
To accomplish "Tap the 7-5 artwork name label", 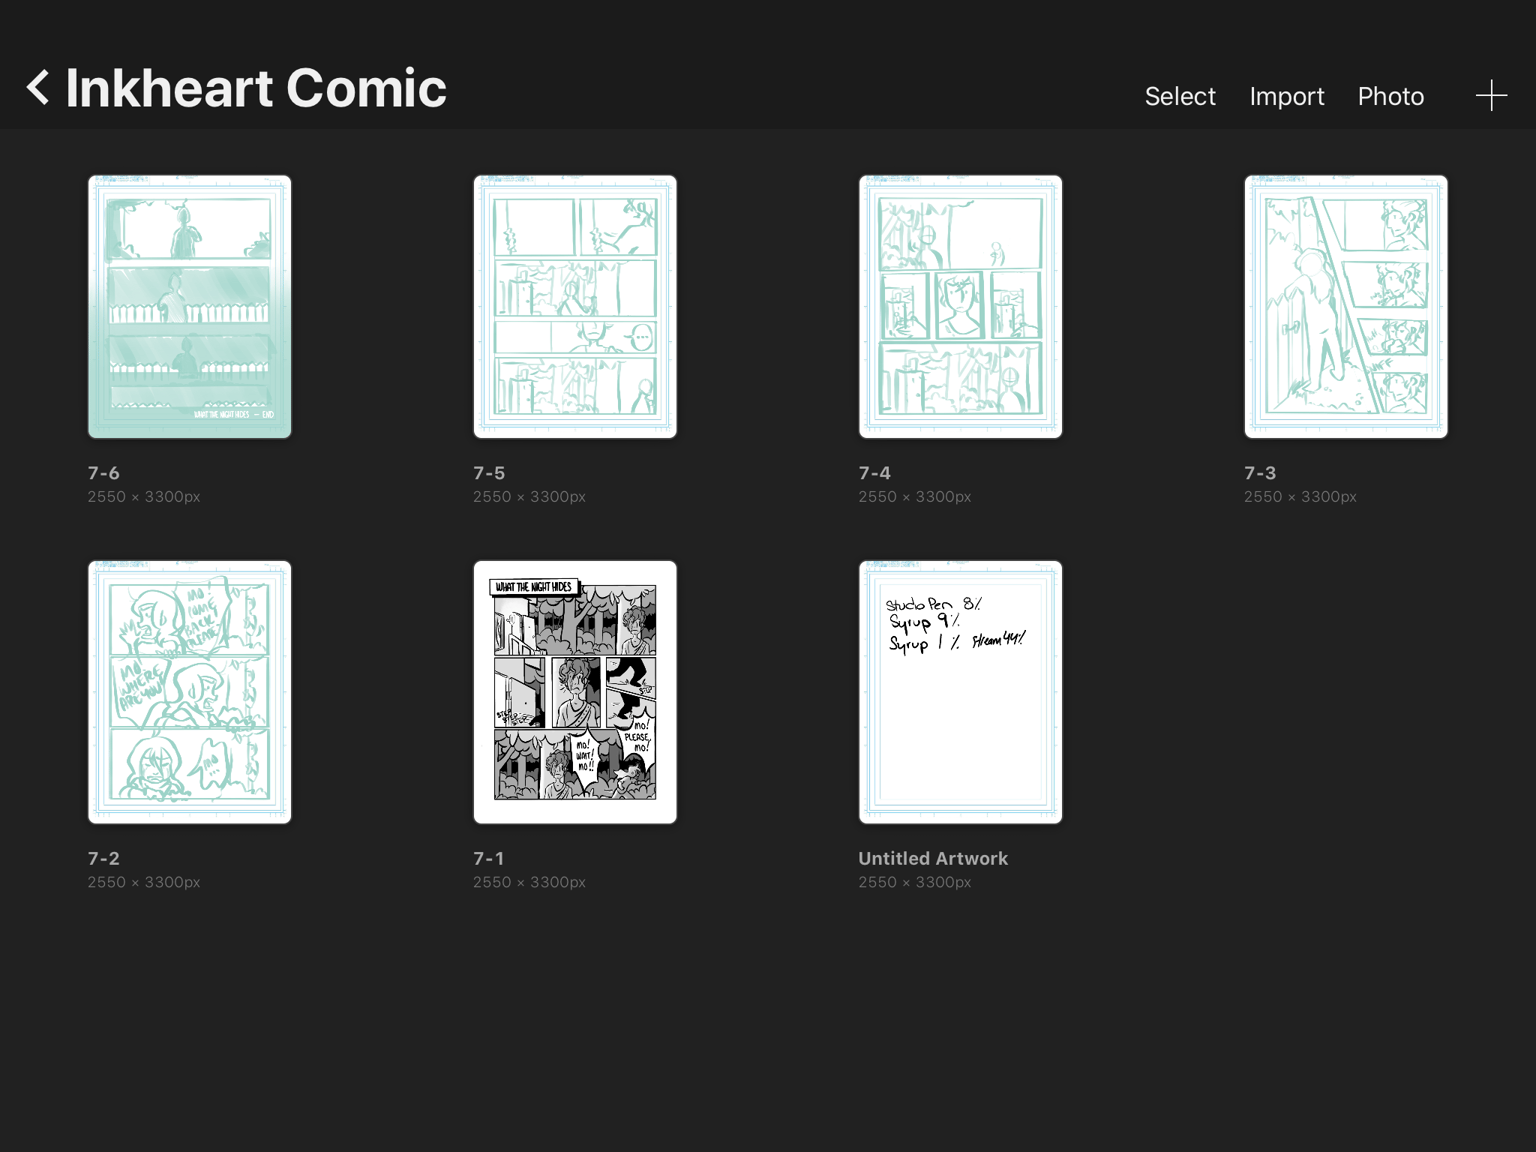I will [489, 473].
